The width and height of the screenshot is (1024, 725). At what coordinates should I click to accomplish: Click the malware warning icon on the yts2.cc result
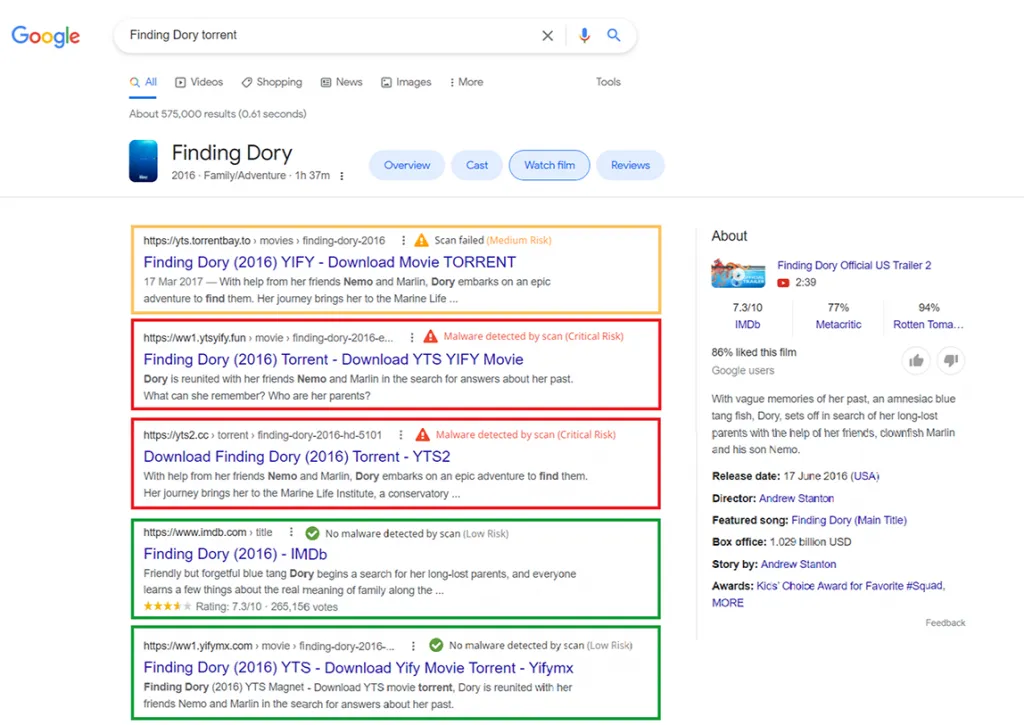click(x=423, y=434)
